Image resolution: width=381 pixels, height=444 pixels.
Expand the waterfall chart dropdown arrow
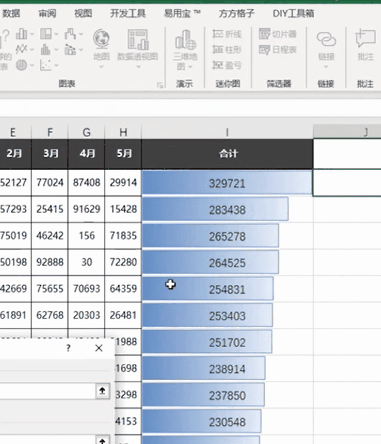(x=81, y=34)
